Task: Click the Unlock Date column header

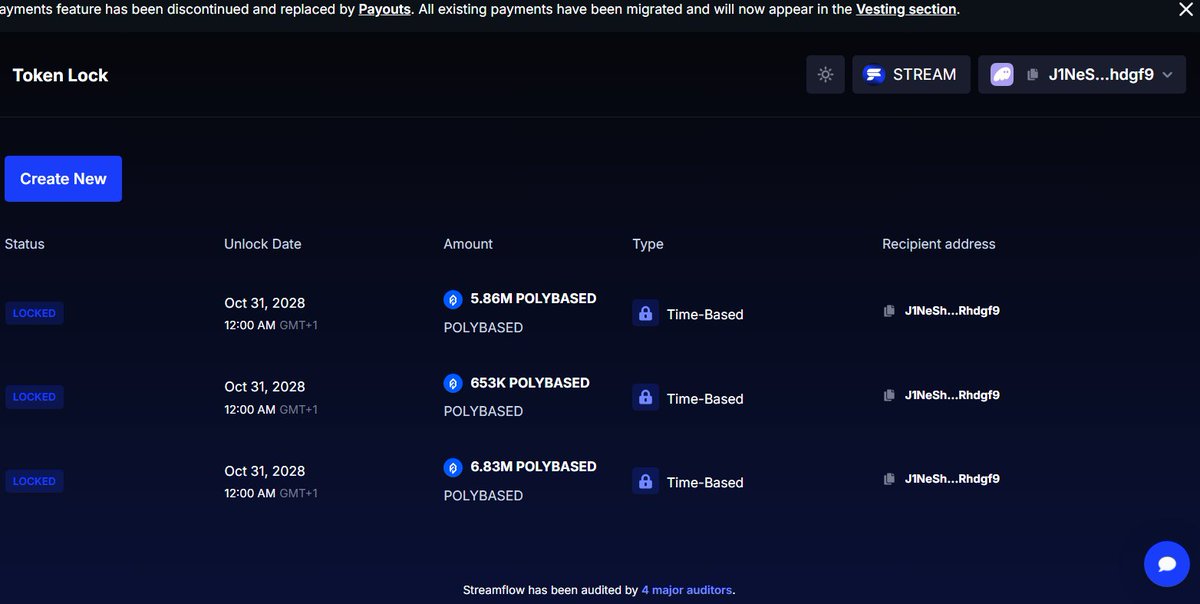Action: click(x=262, y=244)
